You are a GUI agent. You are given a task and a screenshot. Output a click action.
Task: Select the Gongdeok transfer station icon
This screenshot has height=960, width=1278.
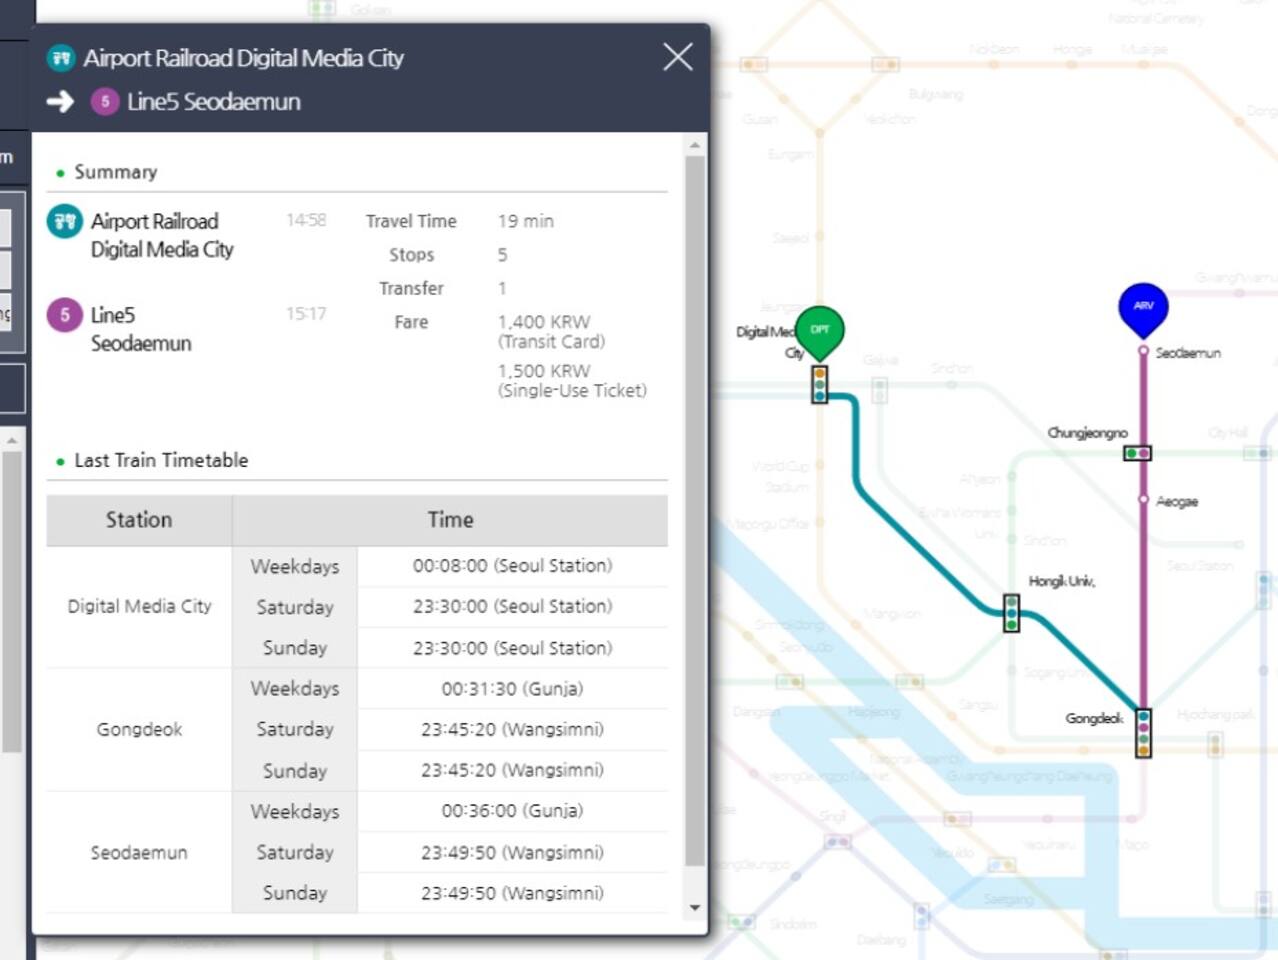pyautogui.click(x=1143, y=733)
